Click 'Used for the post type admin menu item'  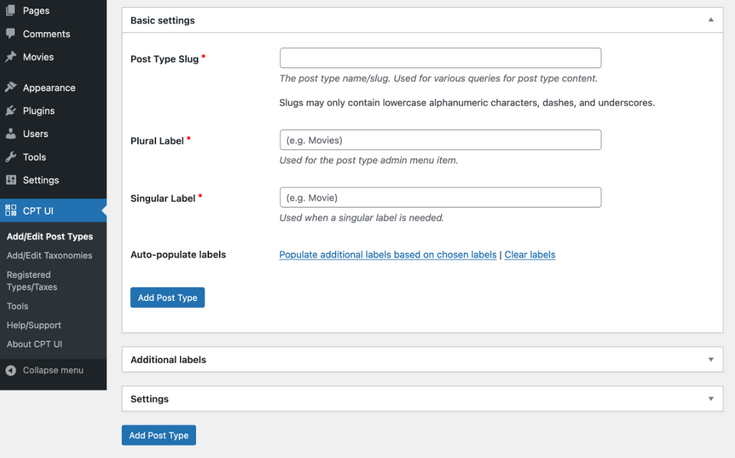point(368,160)
